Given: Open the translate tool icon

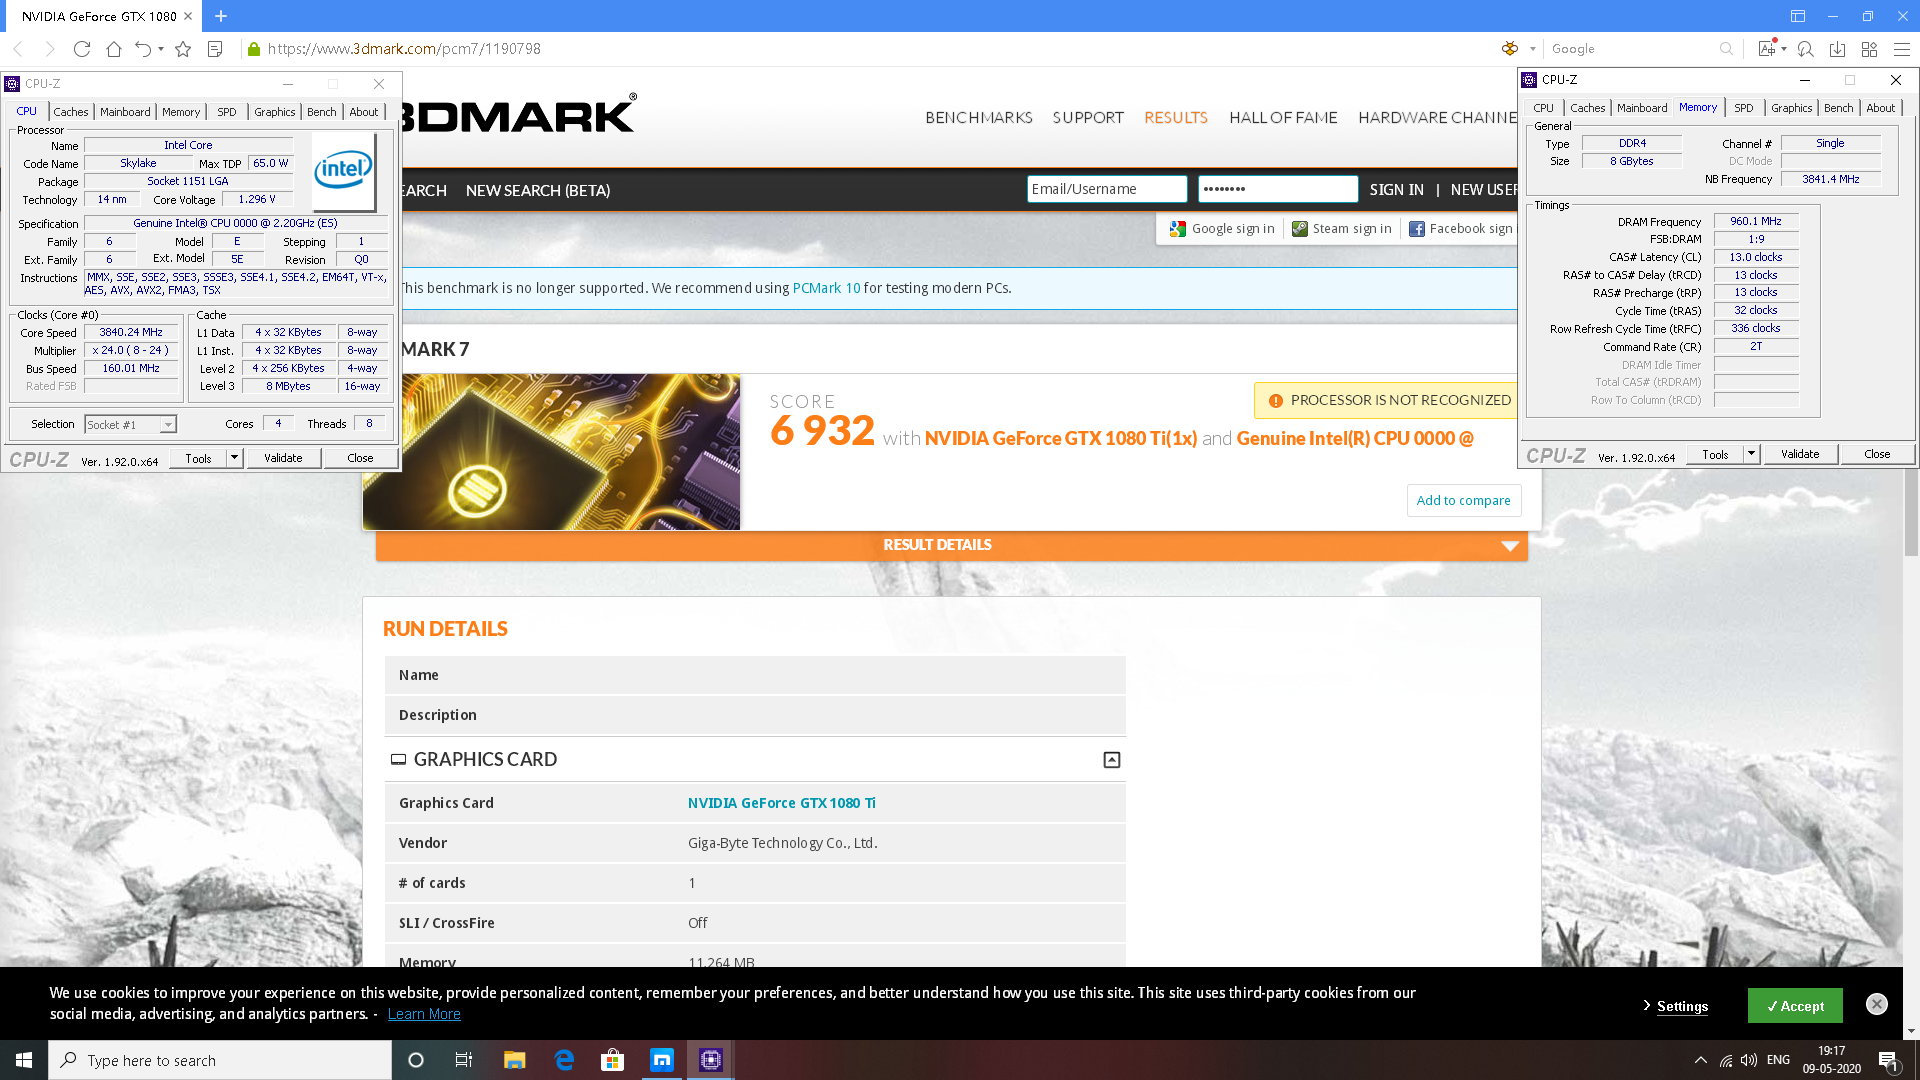Looking at the screenshot, I should coord(1766,49).
